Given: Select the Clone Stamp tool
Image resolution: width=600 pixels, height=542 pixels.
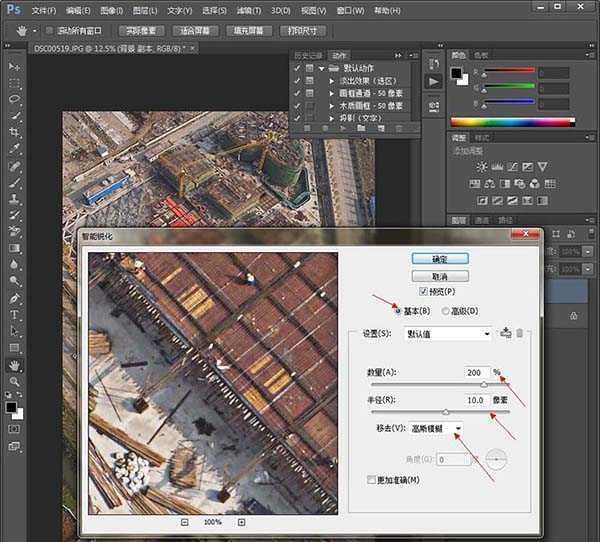Looking at the screenshot, I should pyautogui.click(x=15, y=198).
